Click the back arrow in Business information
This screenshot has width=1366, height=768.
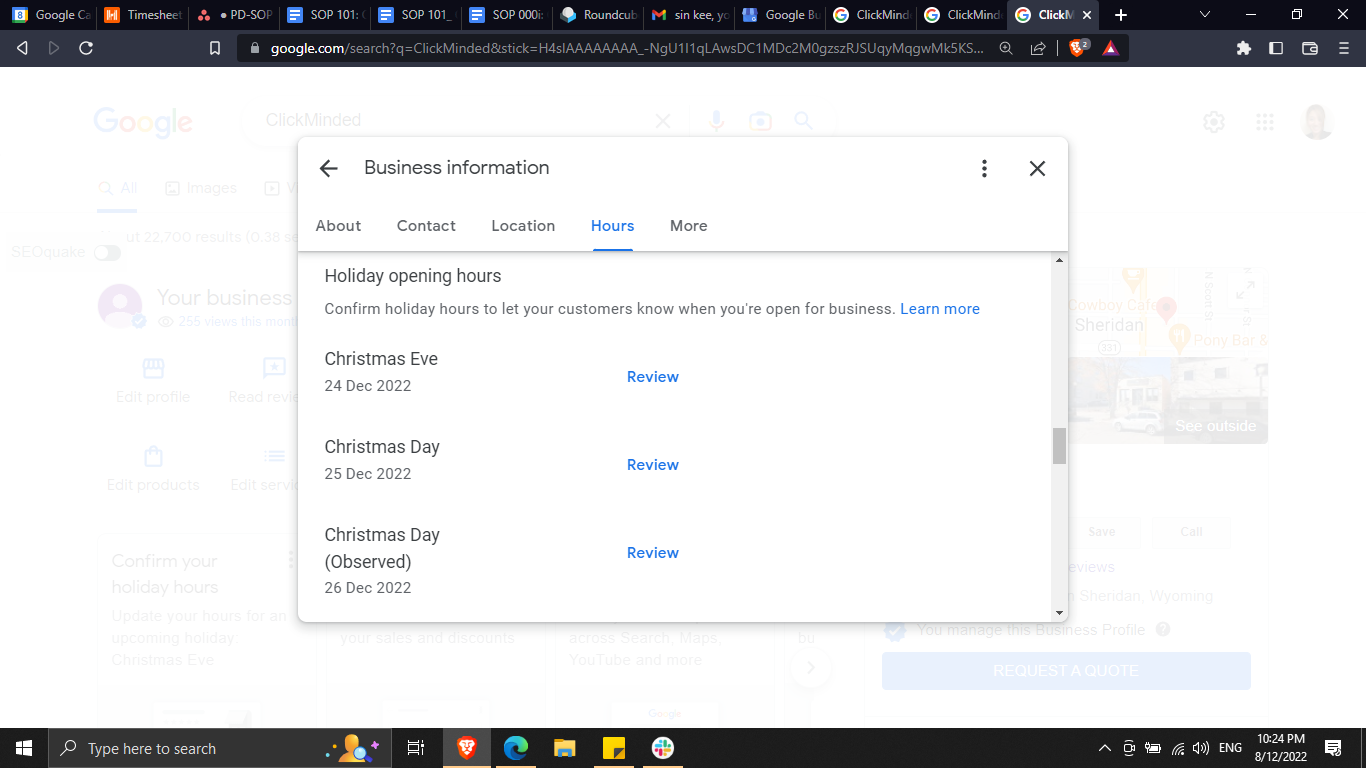point(328,169)
